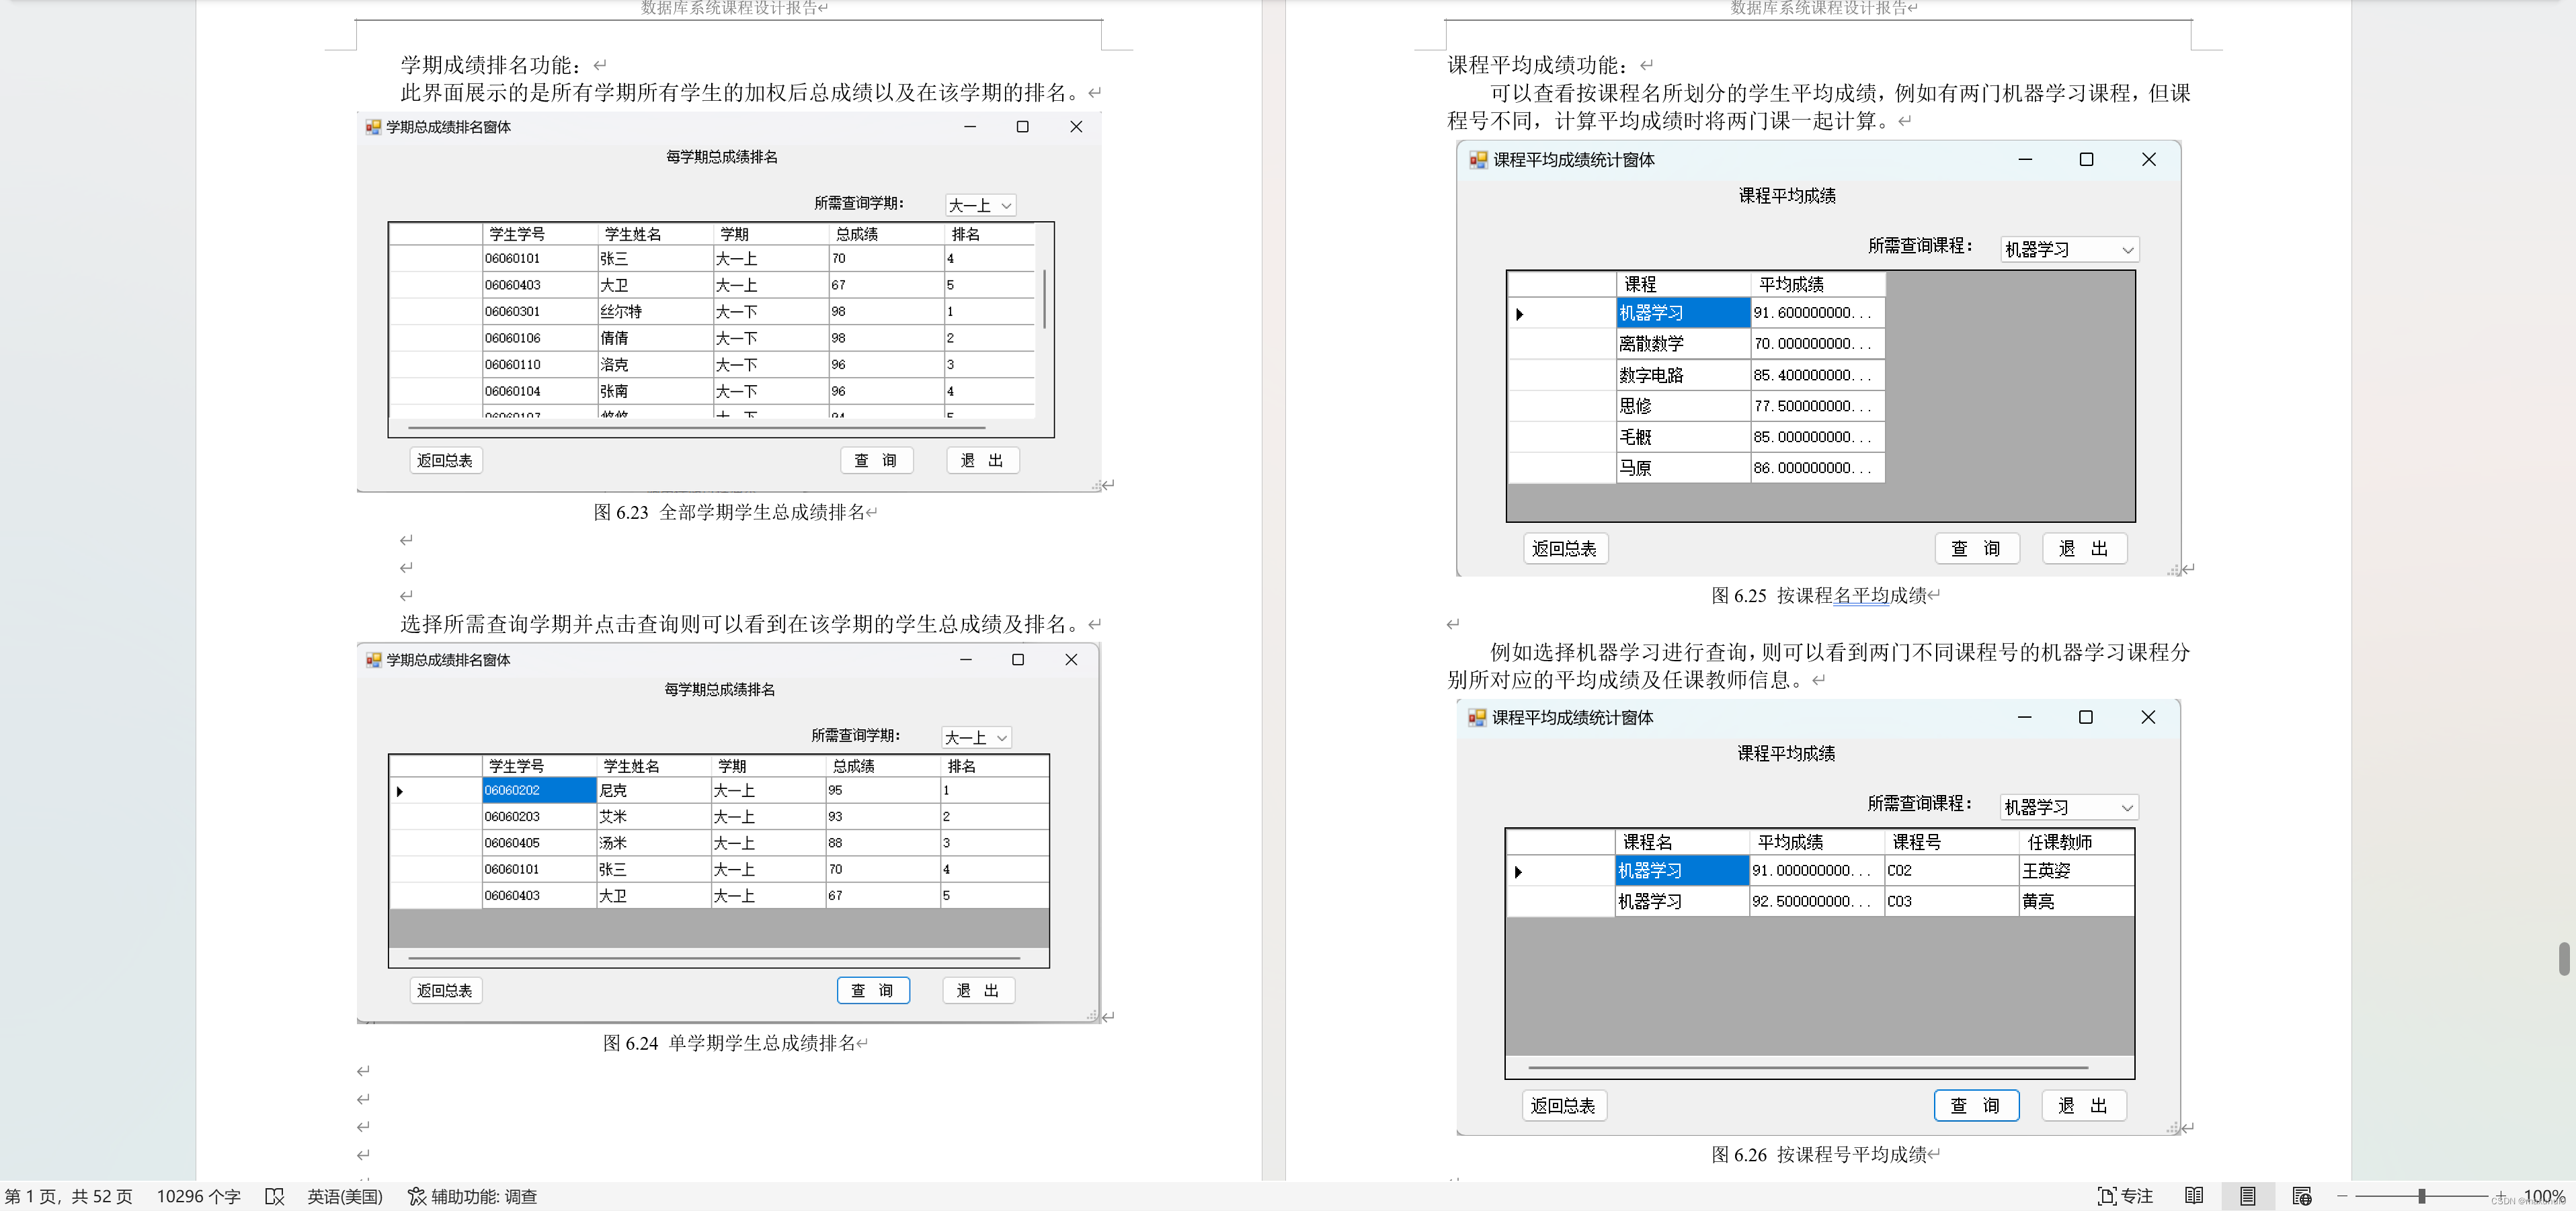The image size is (2576, 1211).
Task: Select figure 6.25 course average image
Action: point(1818,358)
